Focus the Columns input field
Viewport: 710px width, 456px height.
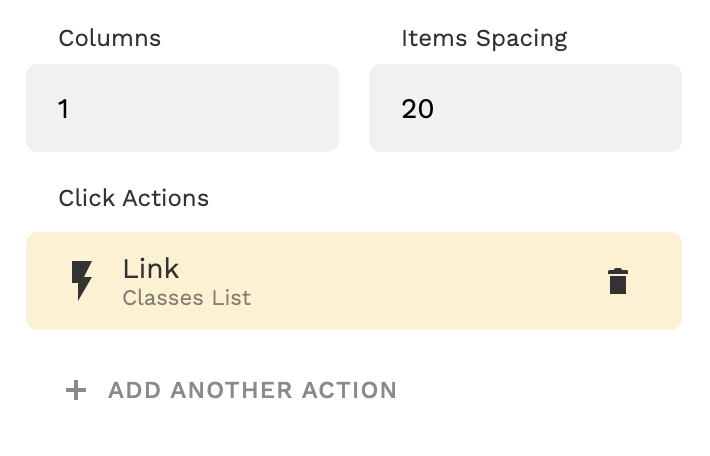point(182,108)
